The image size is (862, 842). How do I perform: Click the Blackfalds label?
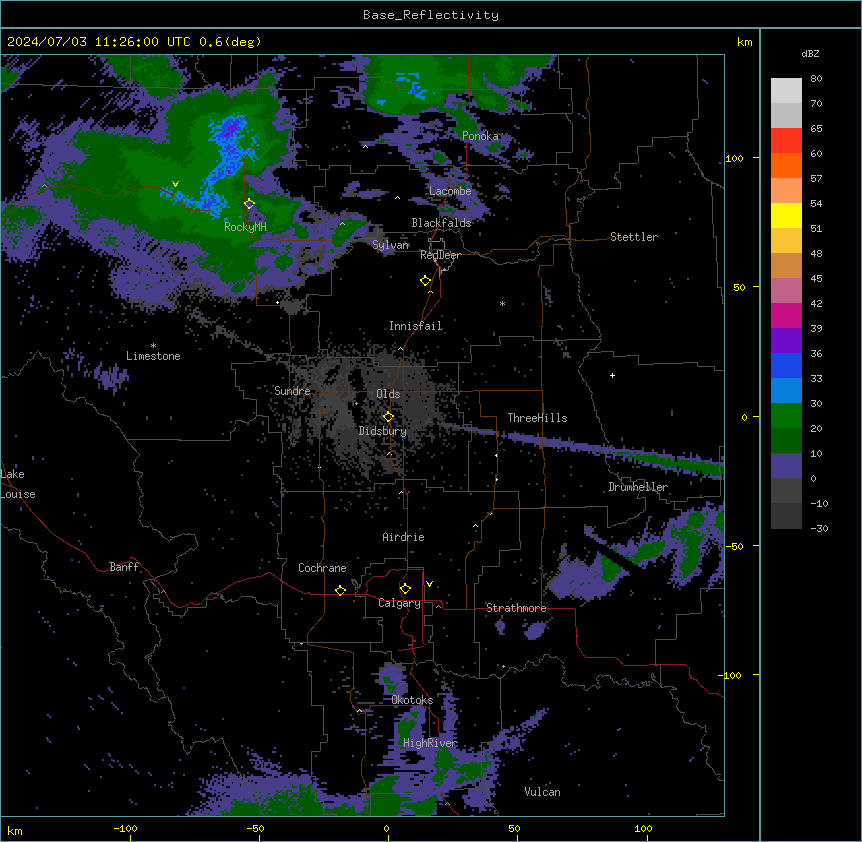click(441, 223)
